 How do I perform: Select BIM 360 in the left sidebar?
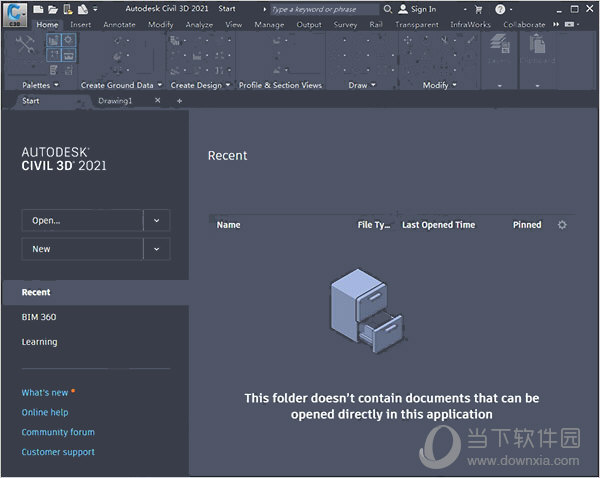[39, 317]
